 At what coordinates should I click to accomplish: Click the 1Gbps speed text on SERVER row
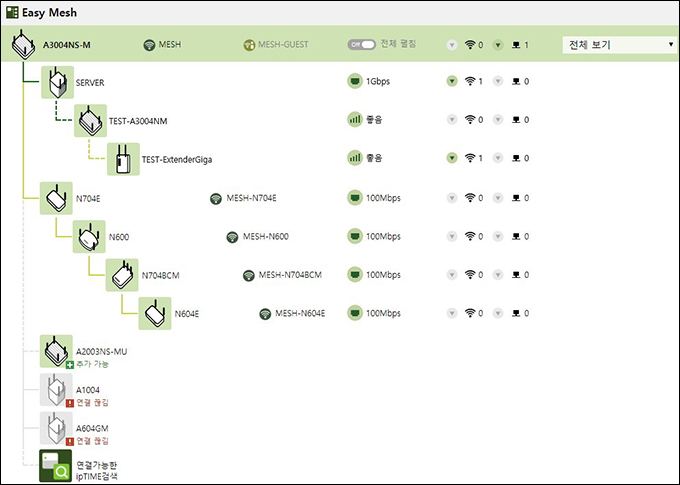tap(378, 82)
